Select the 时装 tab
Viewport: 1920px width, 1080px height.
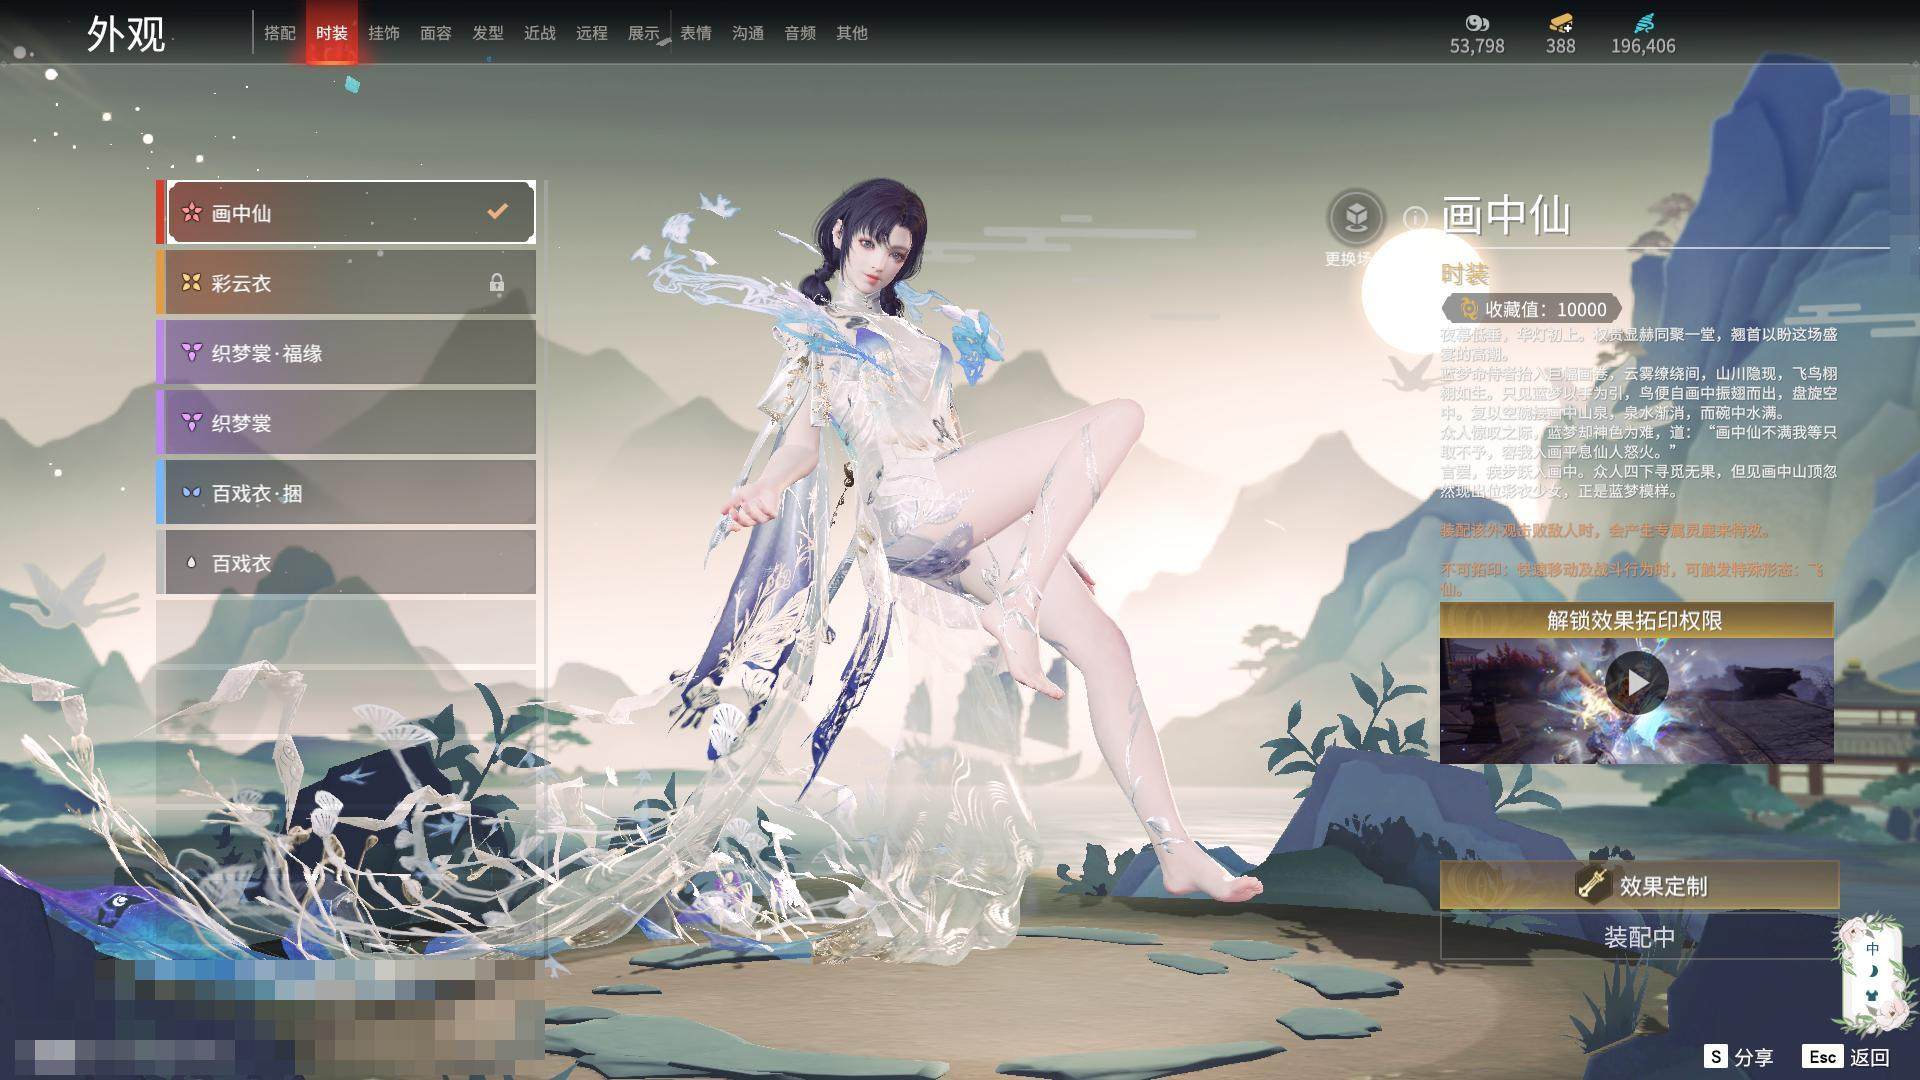point(332,33)
